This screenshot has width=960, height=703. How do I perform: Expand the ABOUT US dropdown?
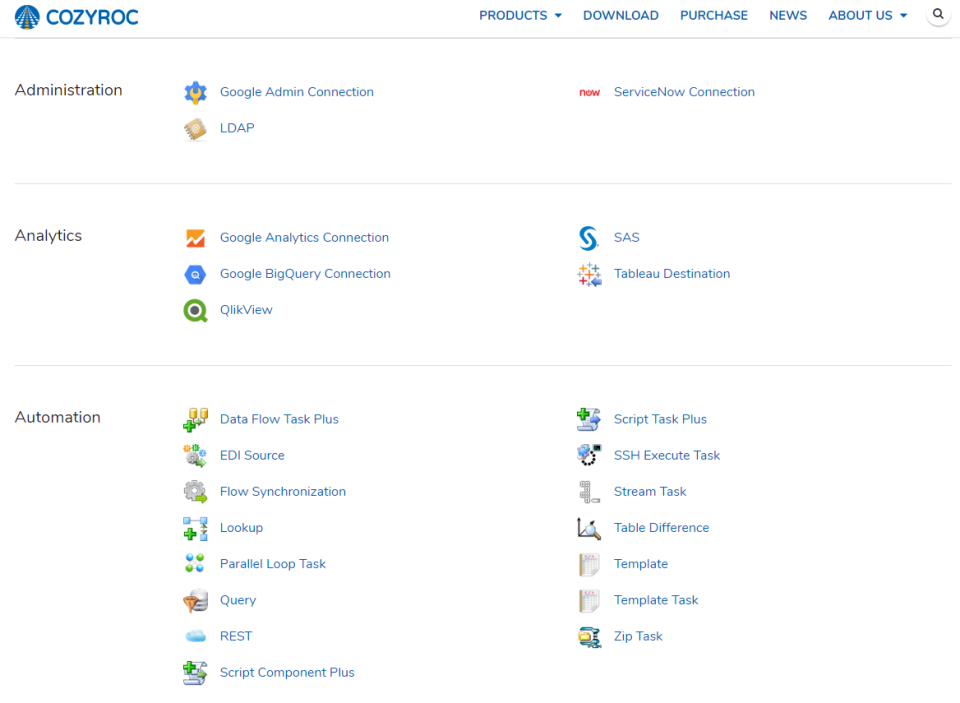[x=867, y=15]
